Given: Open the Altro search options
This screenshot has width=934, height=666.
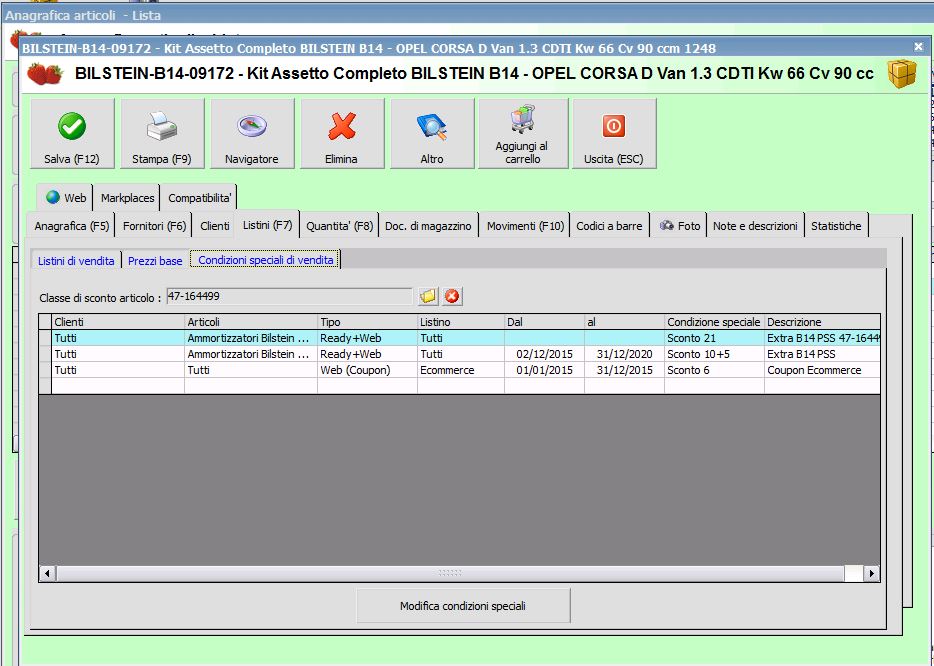Looking at the screenshot, I should pyautogui.click(x=432, y=133).
